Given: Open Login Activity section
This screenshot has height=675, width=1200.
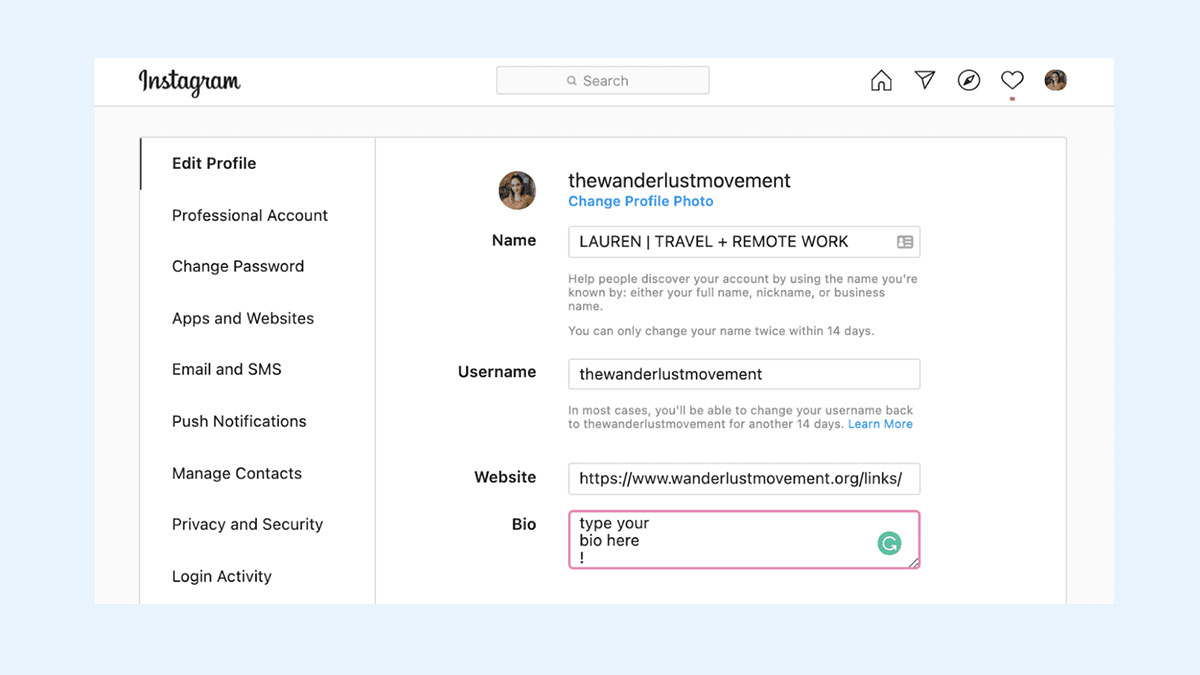Looking at the screenshot, I should pos(222,576).
